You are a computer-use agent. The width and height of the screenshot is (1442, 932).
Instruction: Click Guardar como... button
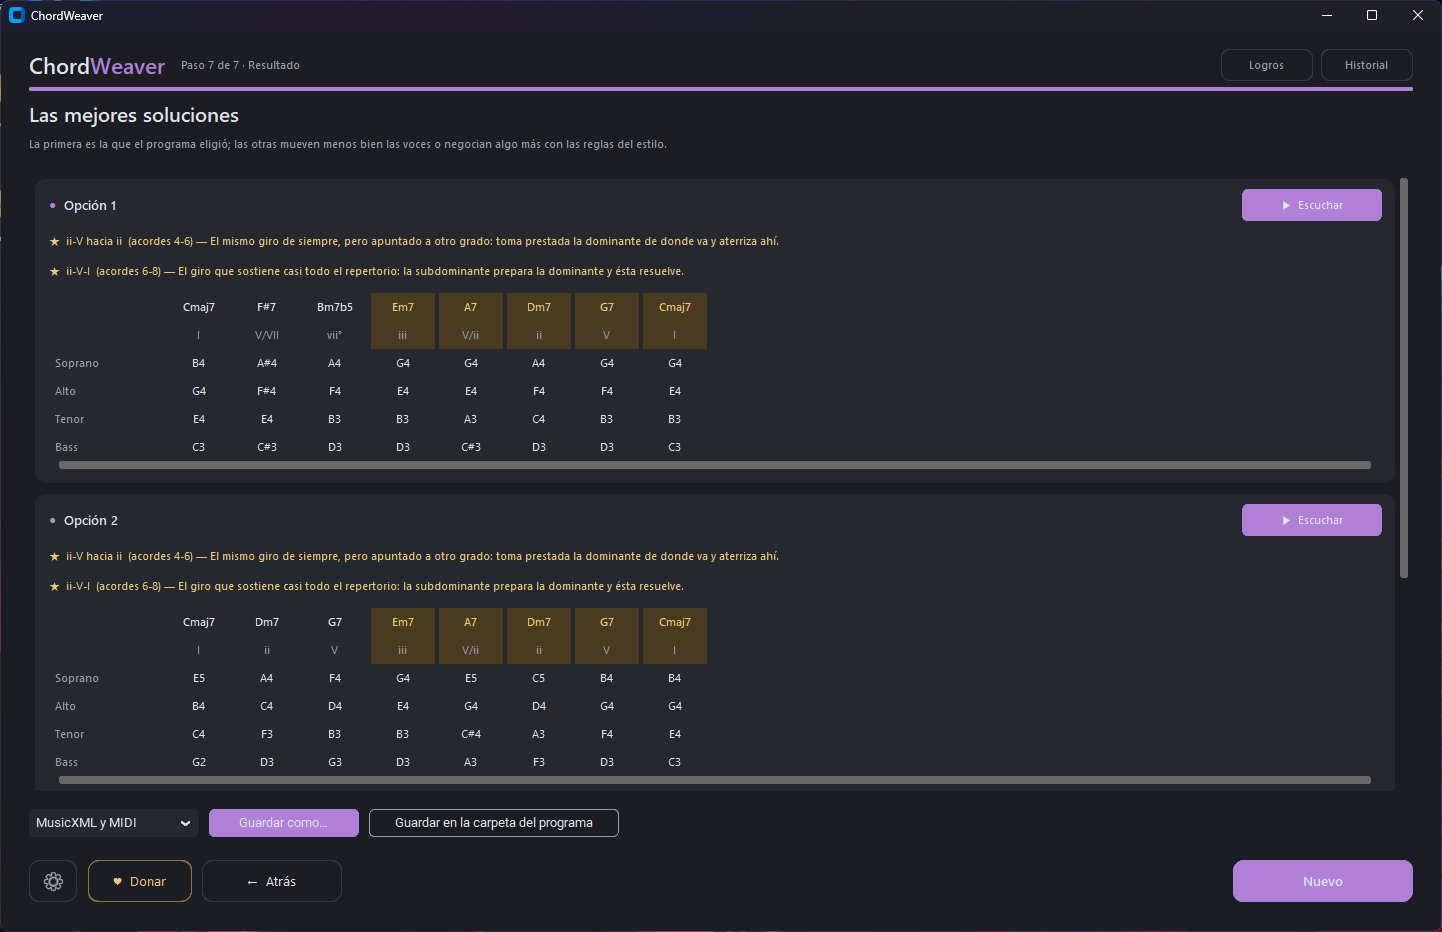[x=283, y=823]
